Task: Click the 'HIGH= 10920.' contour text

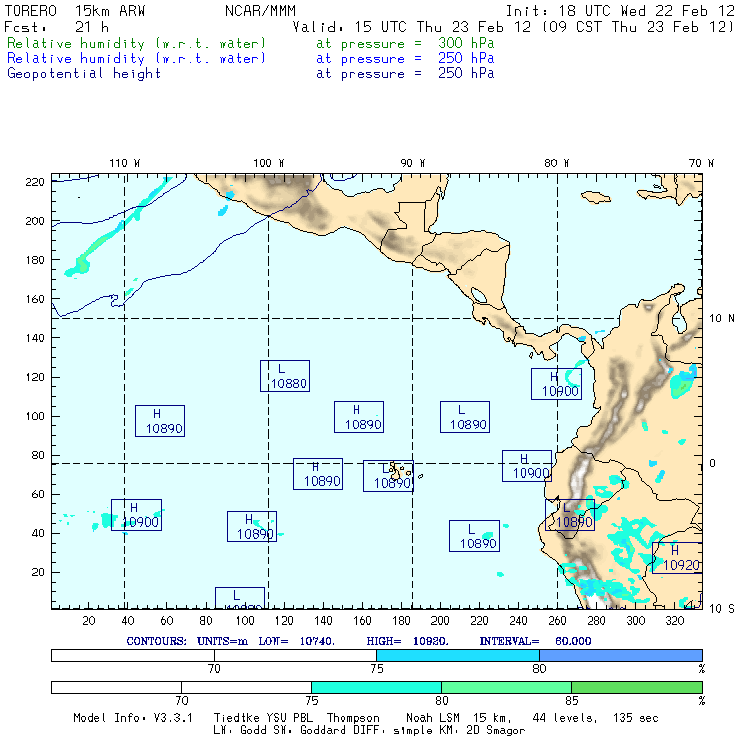Action: pyautogui.click(x=408, y=641)
